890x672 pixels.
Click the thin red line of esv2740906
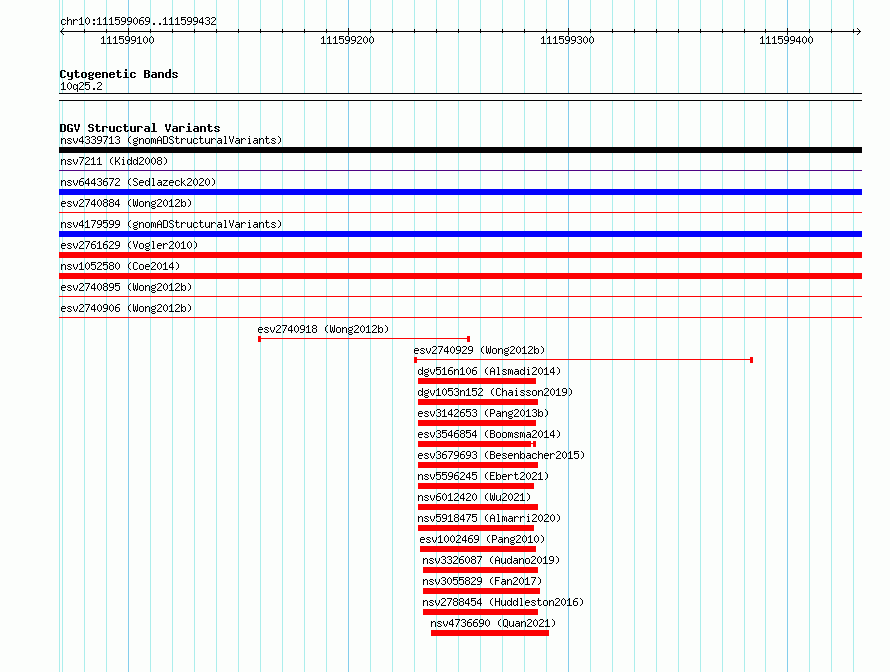pos(460,317)
